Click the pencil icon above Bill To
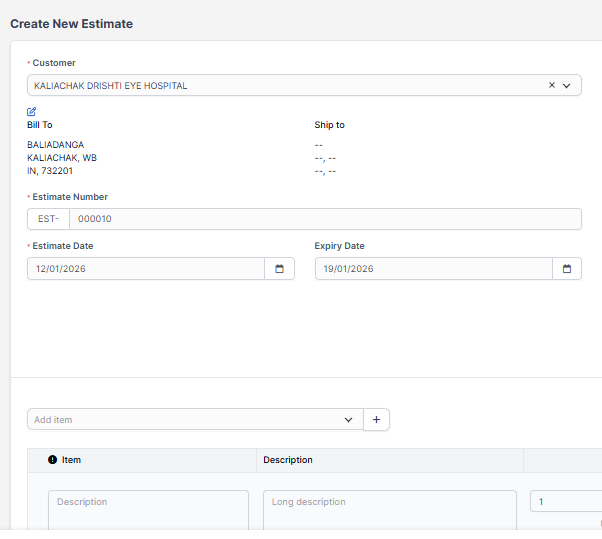This screenshot has width=602, height=539. [32, 112]
